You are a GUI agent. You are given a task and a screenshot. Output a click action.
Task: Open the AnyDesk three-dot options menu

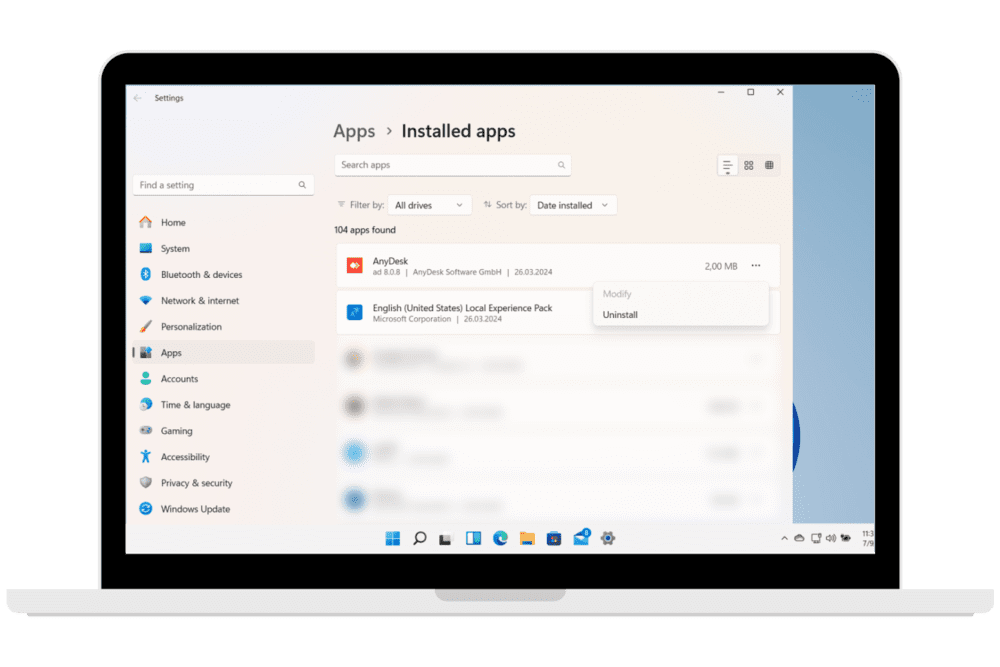(756, 266)
